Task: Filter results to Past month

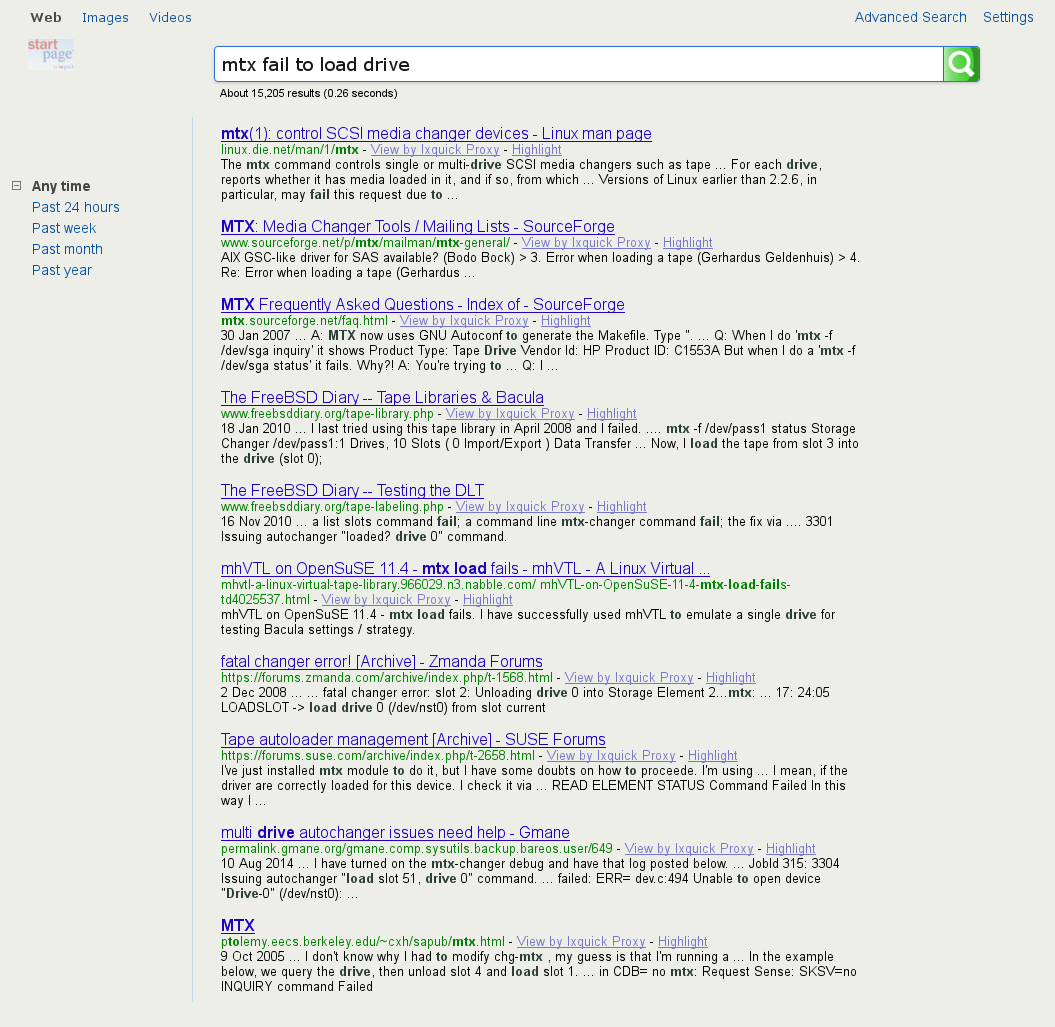Action: [x=67, y=249]
